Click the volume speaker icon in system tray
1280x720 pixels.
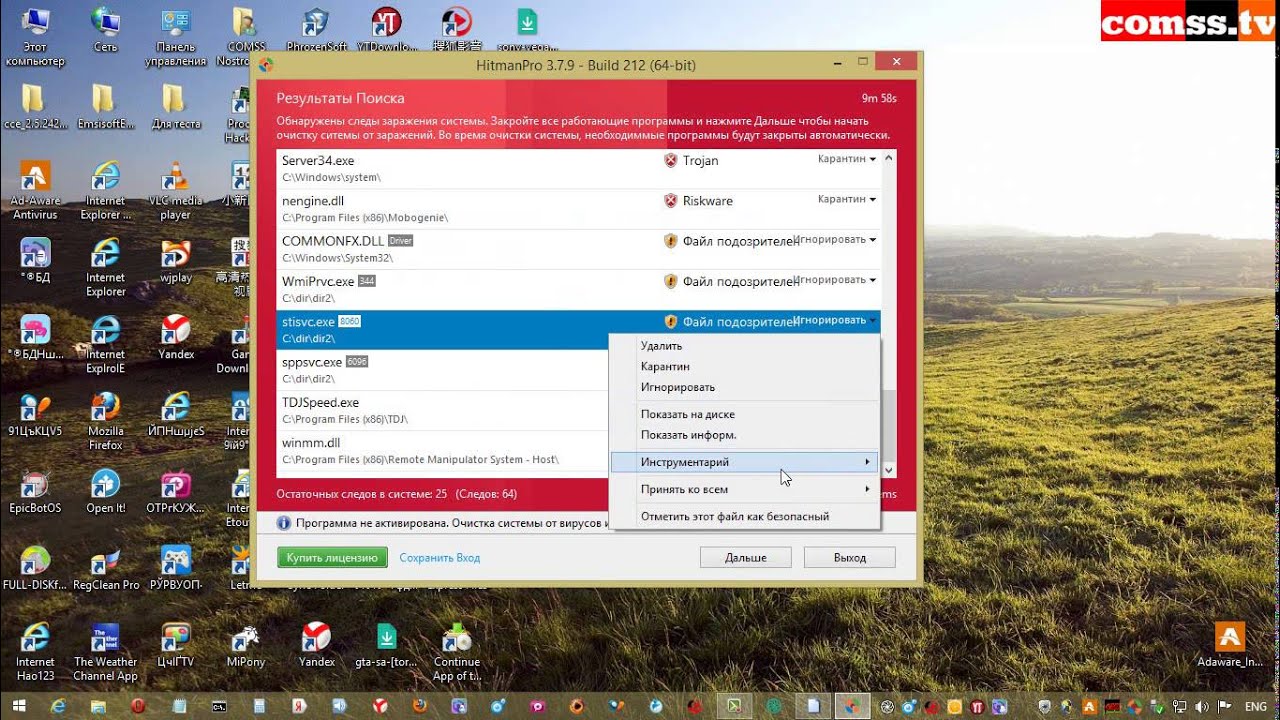(x=1201, y=707)
